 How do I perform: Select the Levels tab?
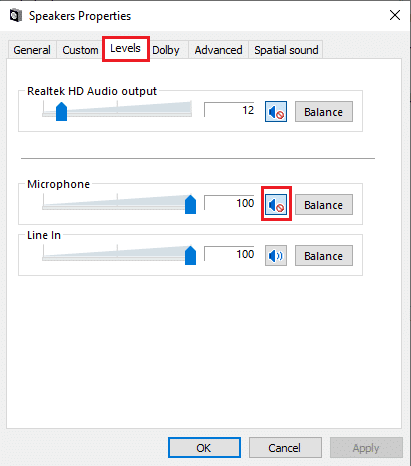point(125,49)
